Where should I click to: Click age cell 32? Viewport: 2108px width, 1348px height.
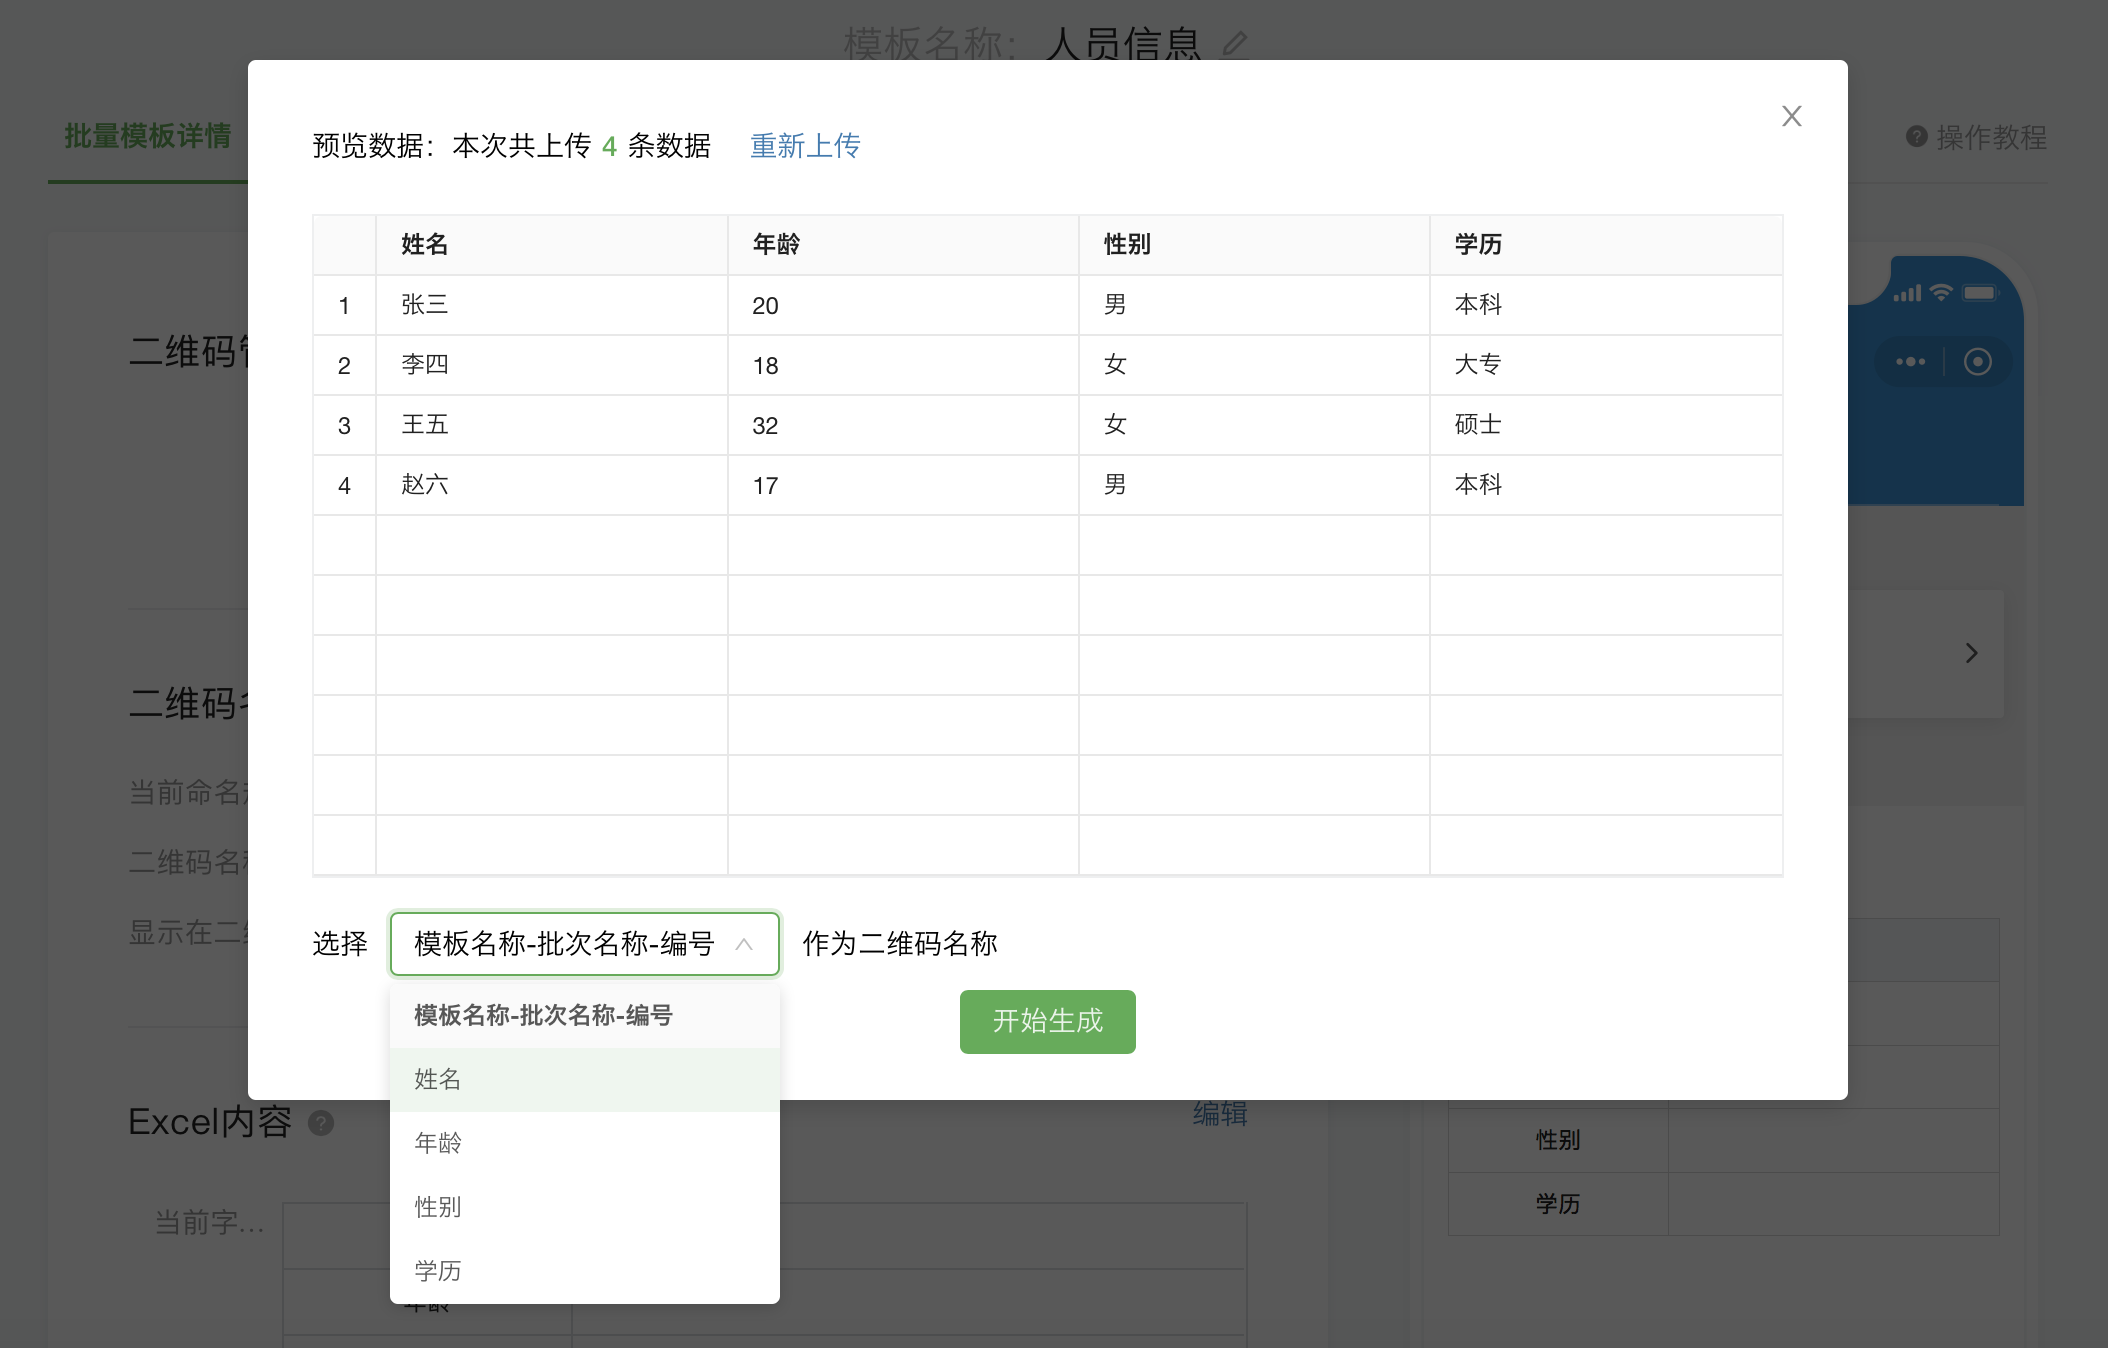[x=903, y=425]
